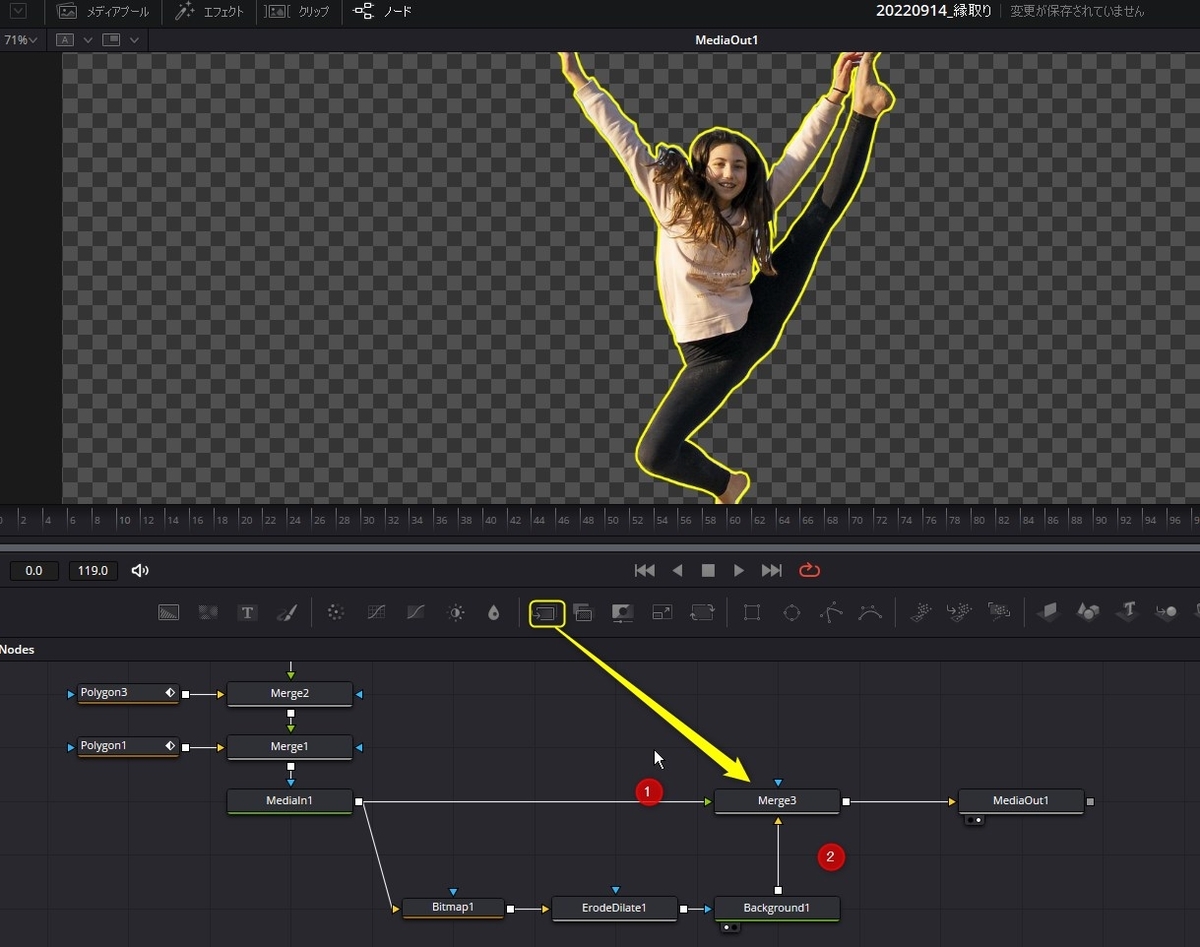Add the Matte Control tool

click(622, 612)
